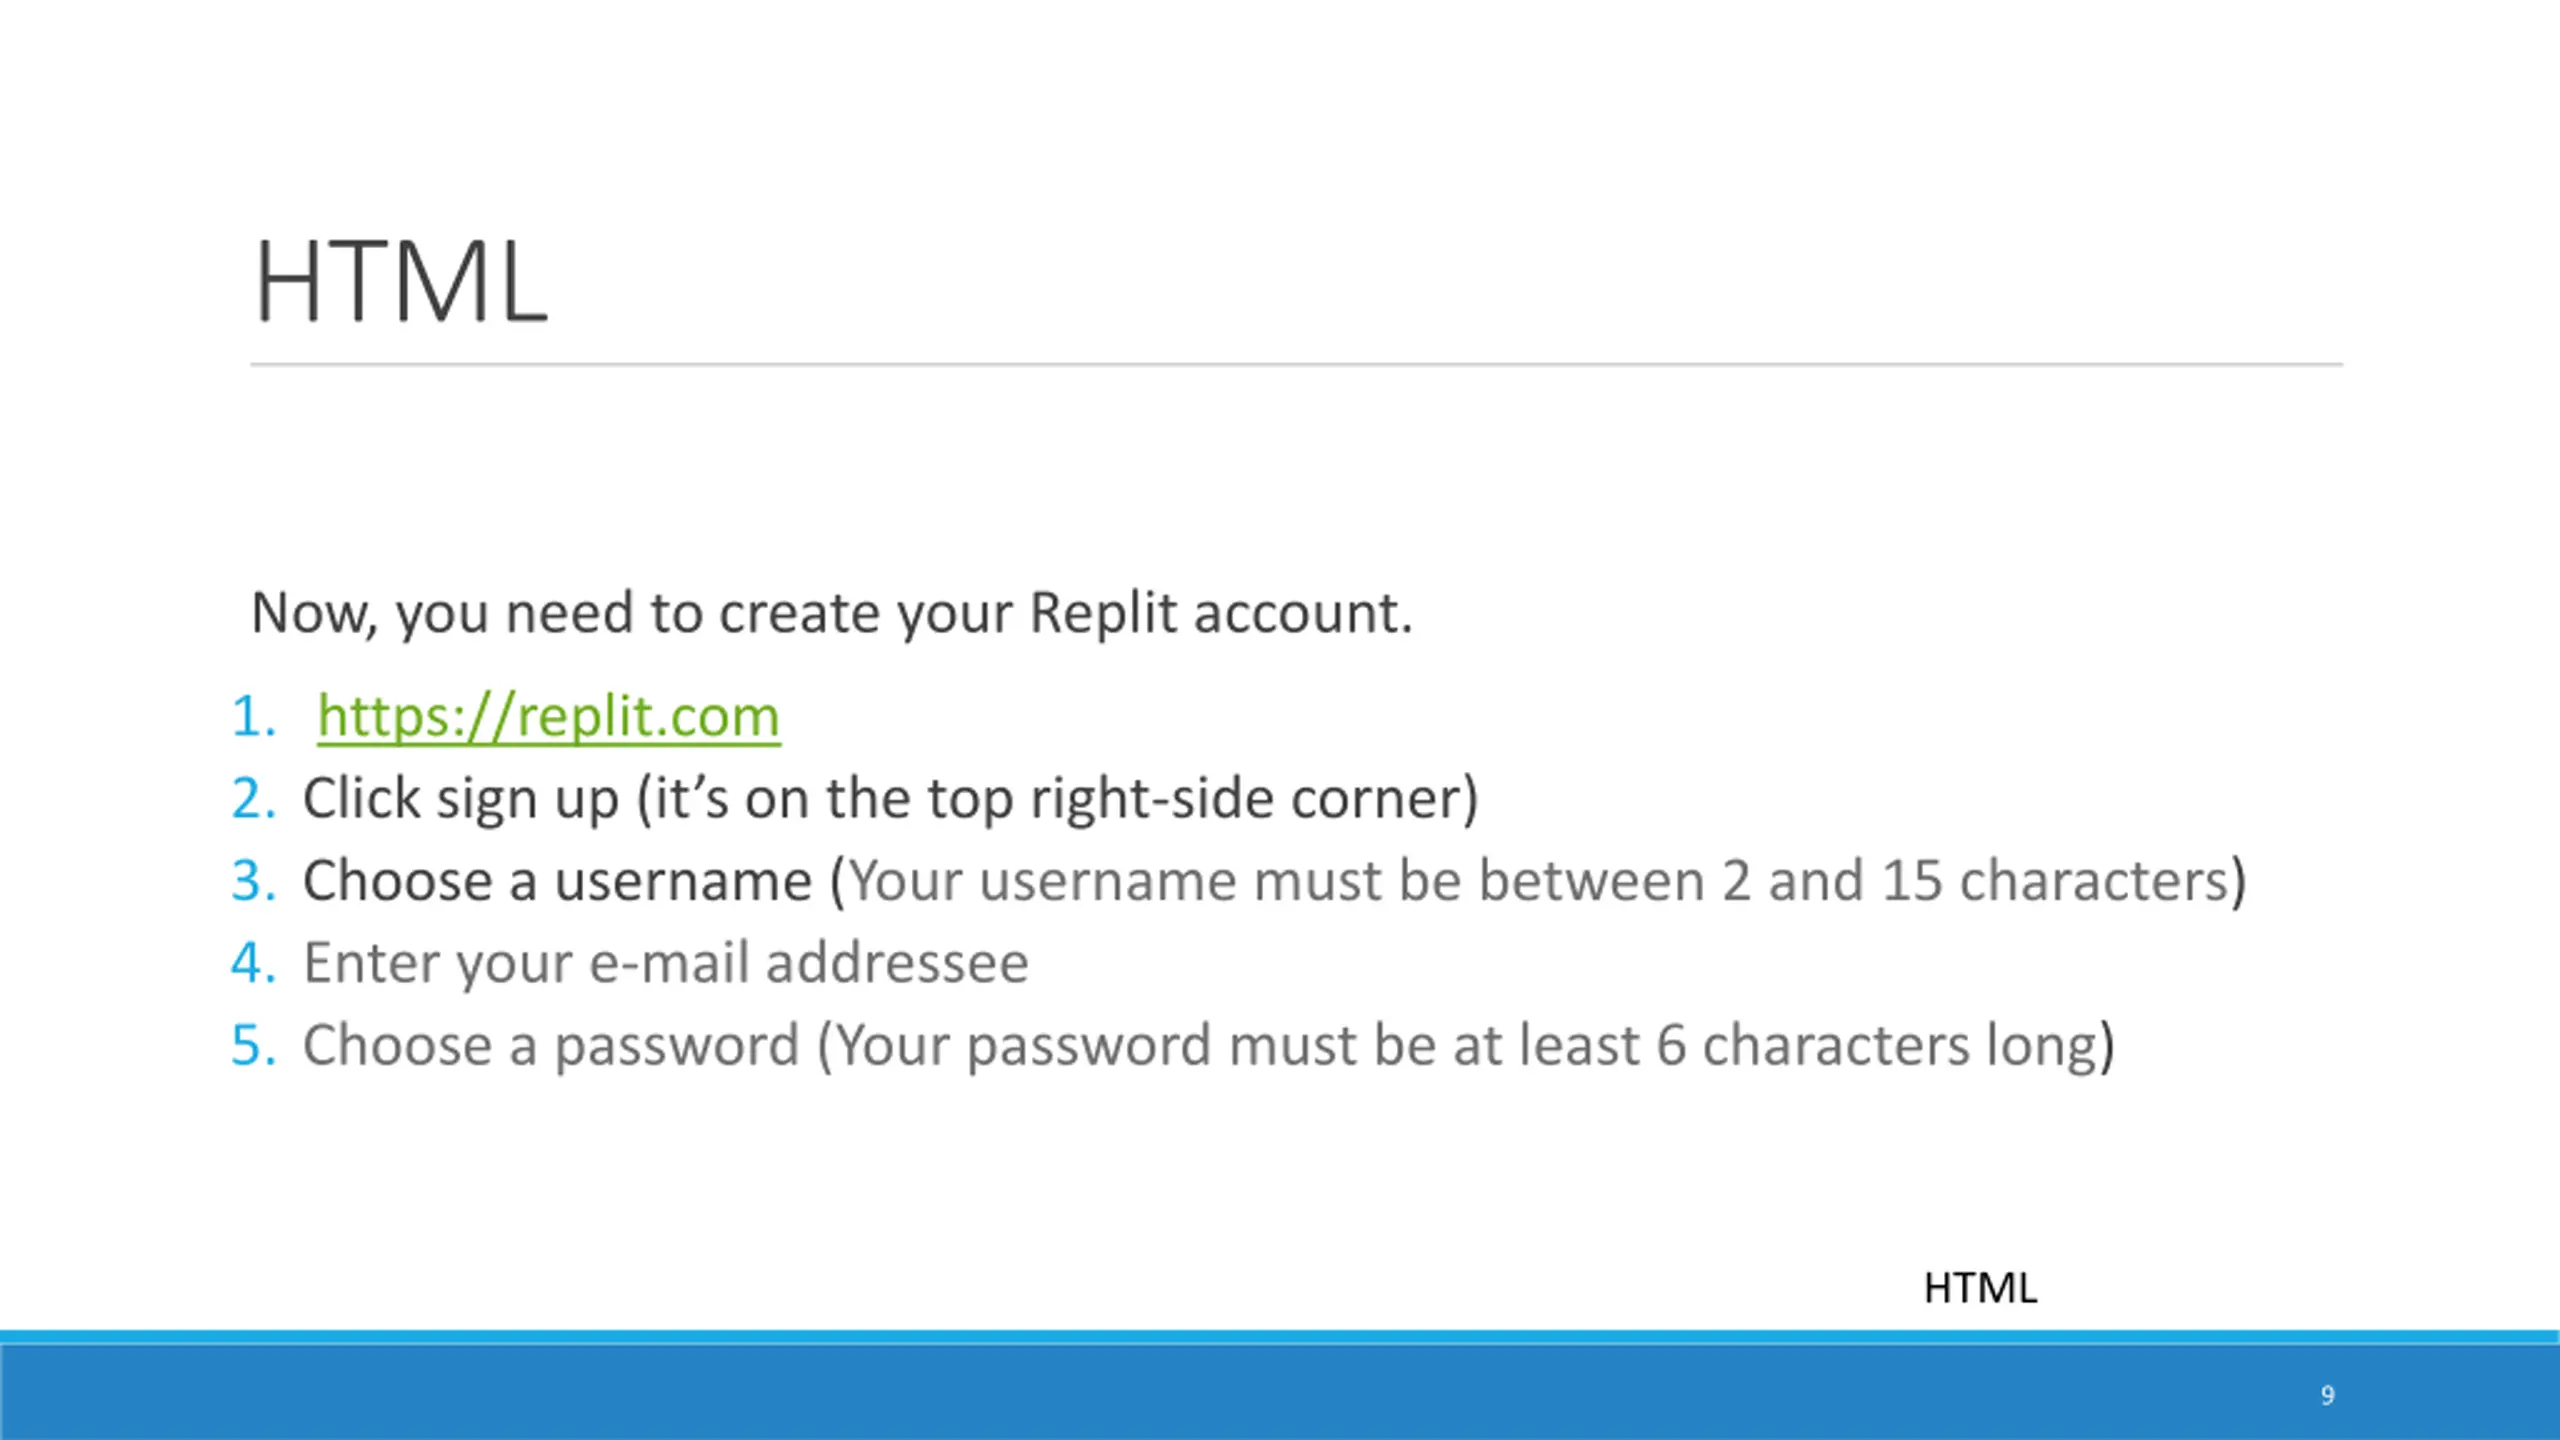This screenshot has height=1440, width=2560.
Task: Click list number 5 marker
Action: [x=253, y=1045]
